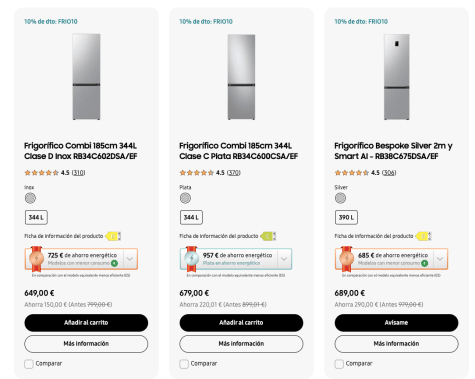Expand the 725 € energy savings chevron
This screenshot has width=475, height=379.
130,259
